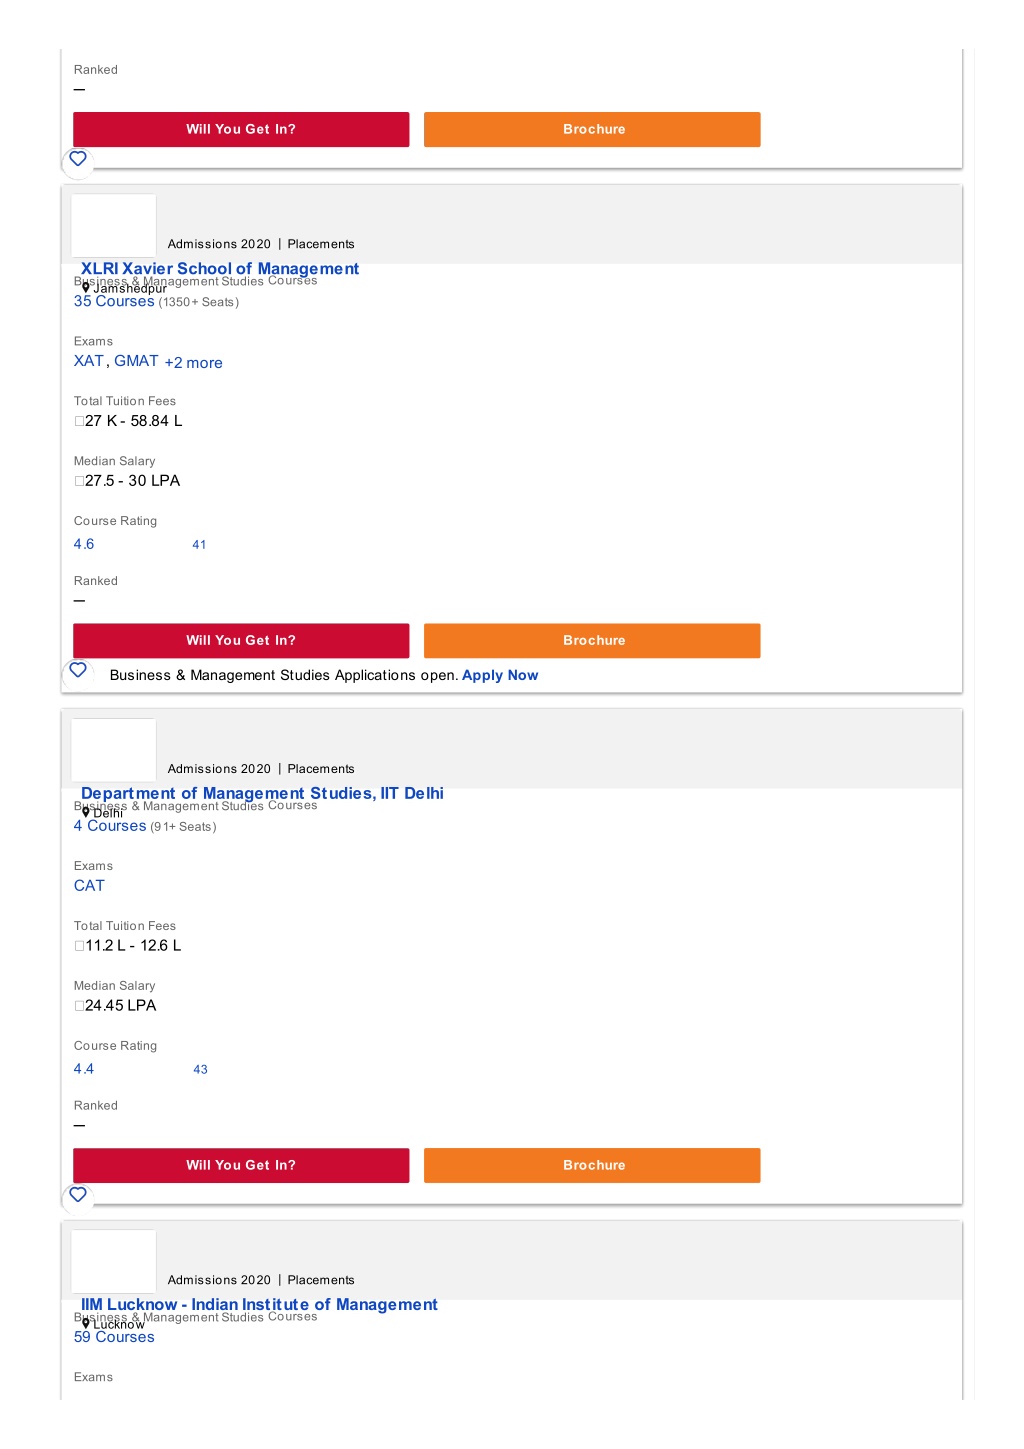Open IIT Delhi logo thumbnail
1024x1449 pixels.
(x=114, y=750)
